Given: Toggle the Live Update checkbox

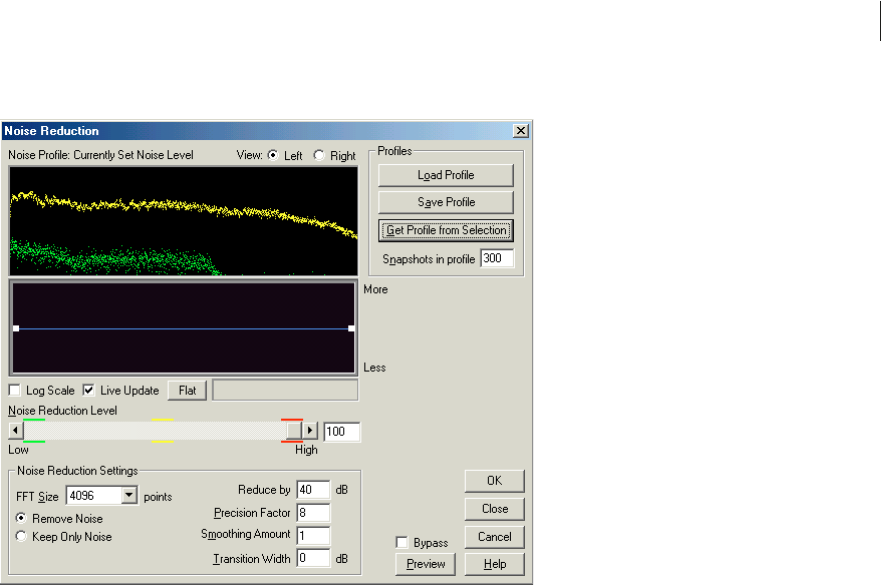Looking at the screenshot, I should (88, 390).
